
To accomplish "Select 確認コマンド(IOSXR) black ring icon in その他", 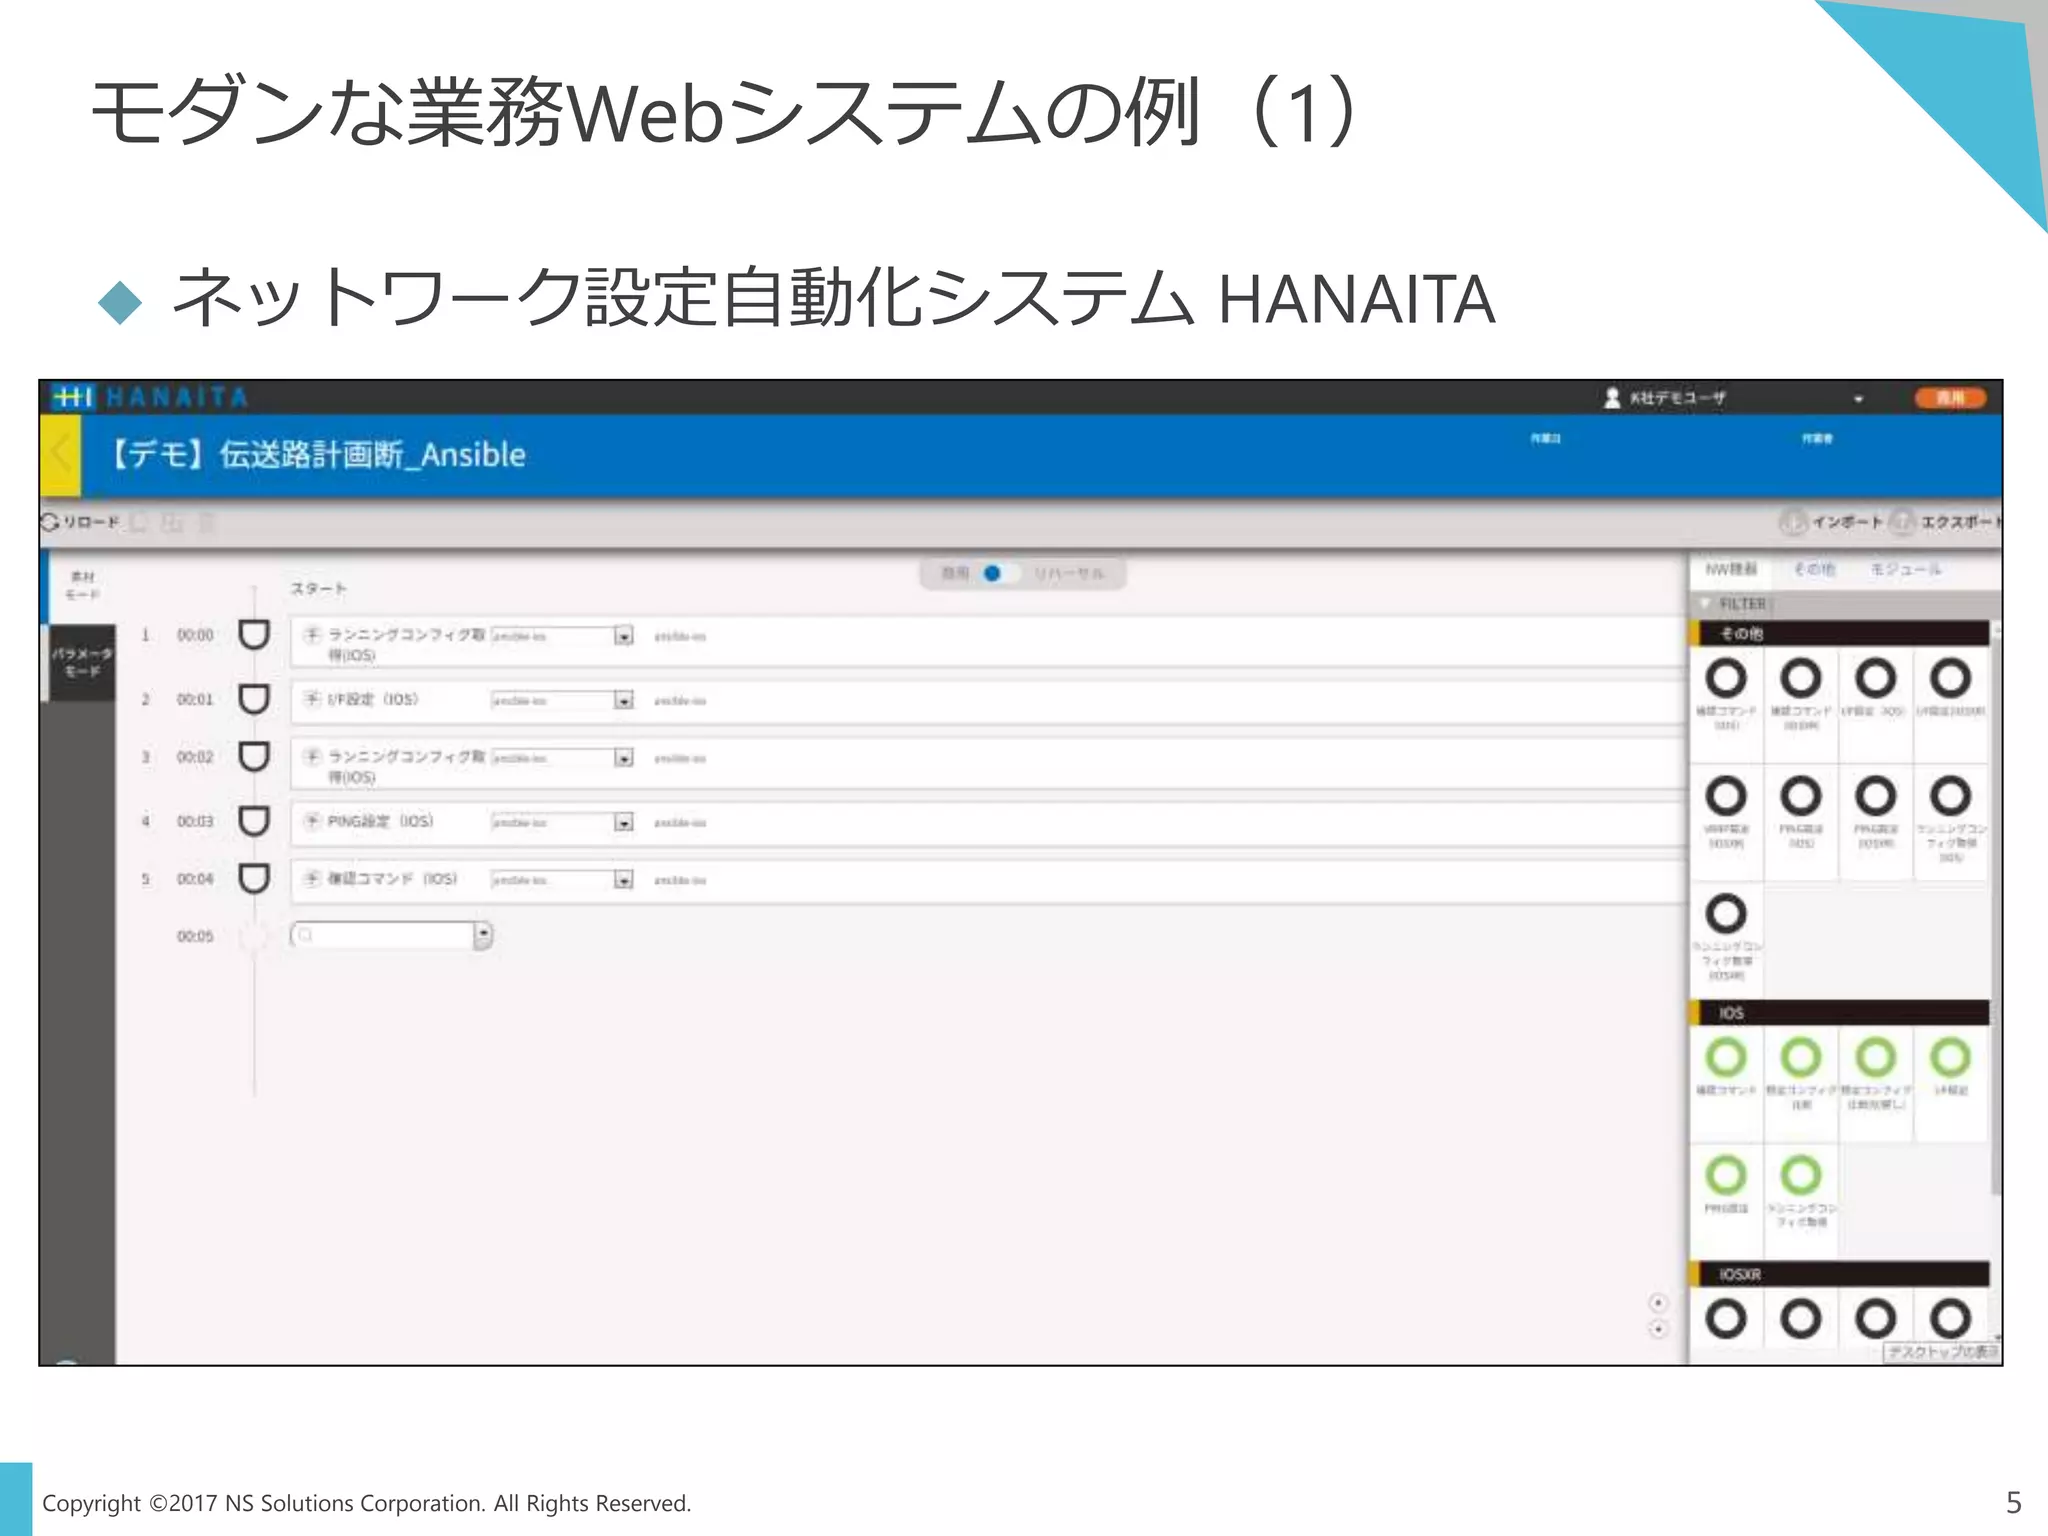I will 1801,679.
